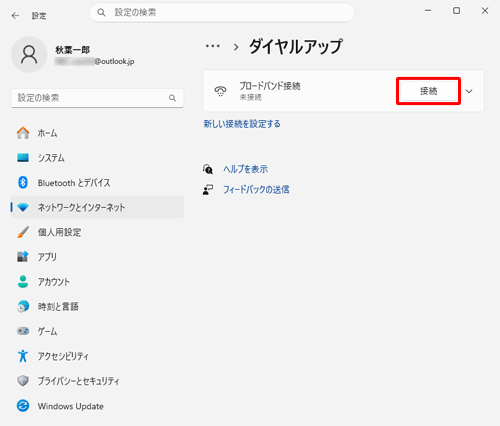Open アプリ settings section
500x426 pixels.
click(97, 257)
